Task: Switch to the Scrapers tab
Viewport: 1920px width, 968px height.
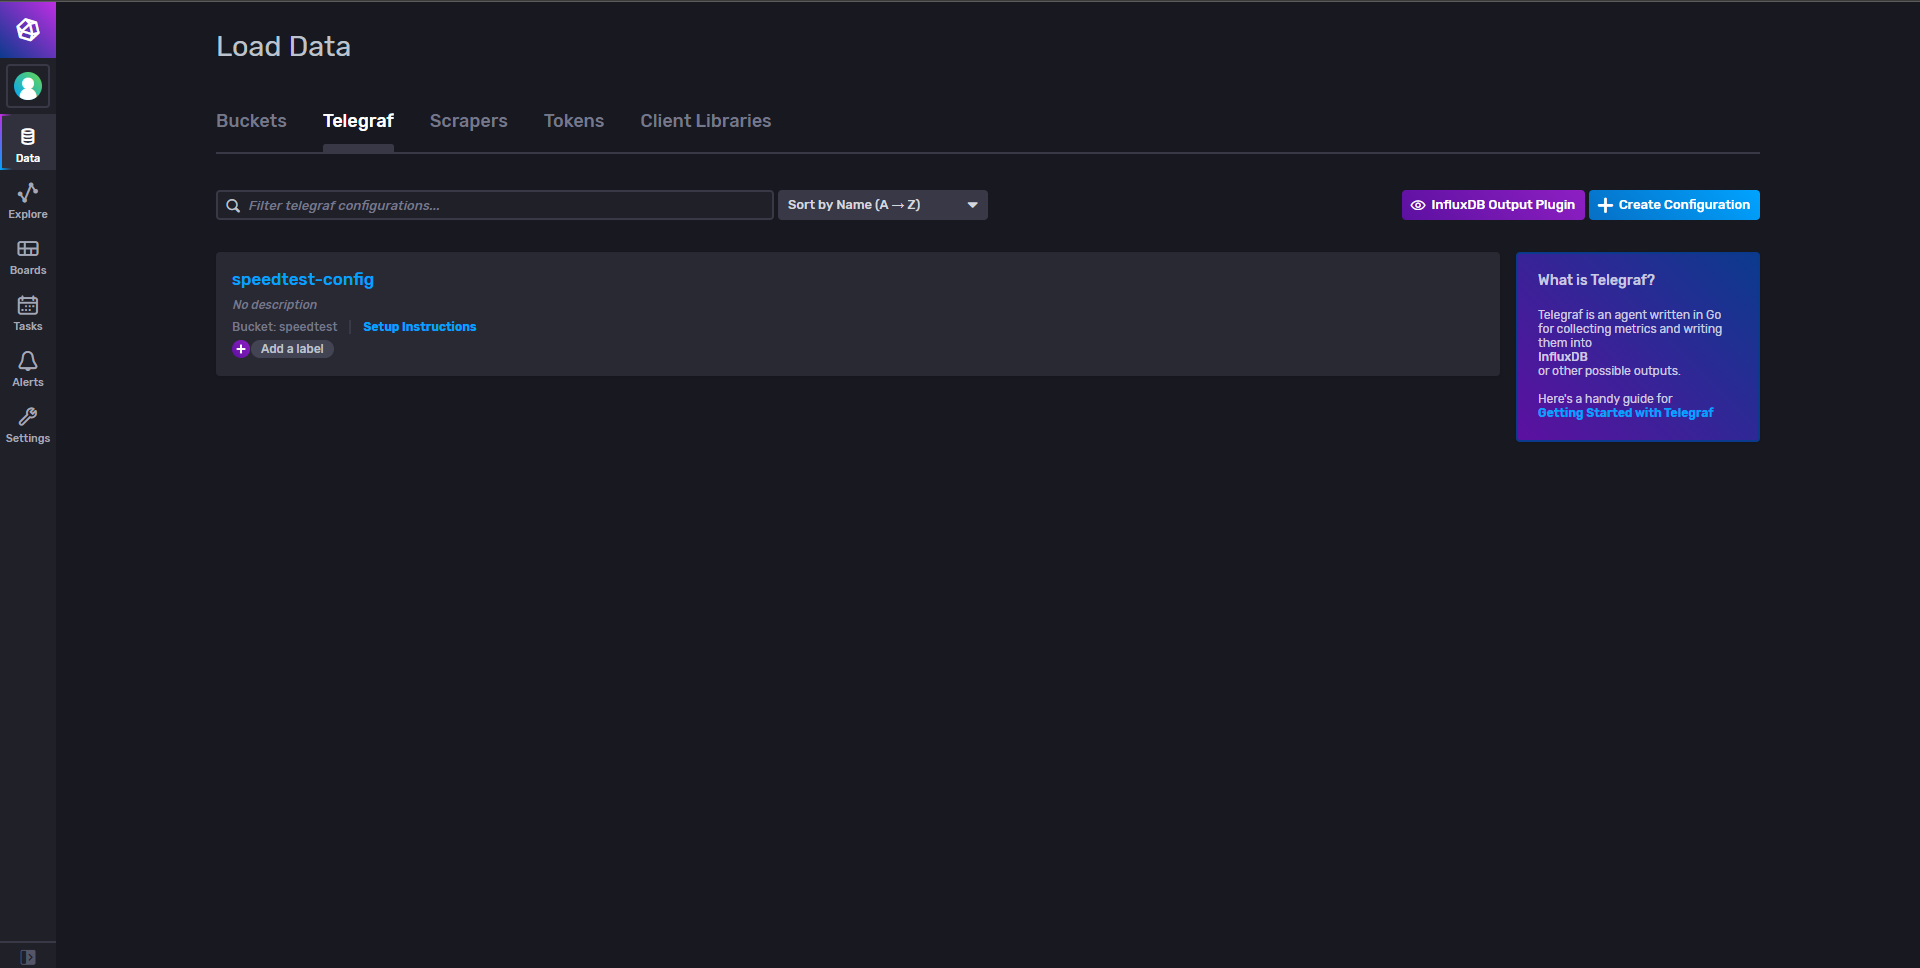Action: [468, 121]
